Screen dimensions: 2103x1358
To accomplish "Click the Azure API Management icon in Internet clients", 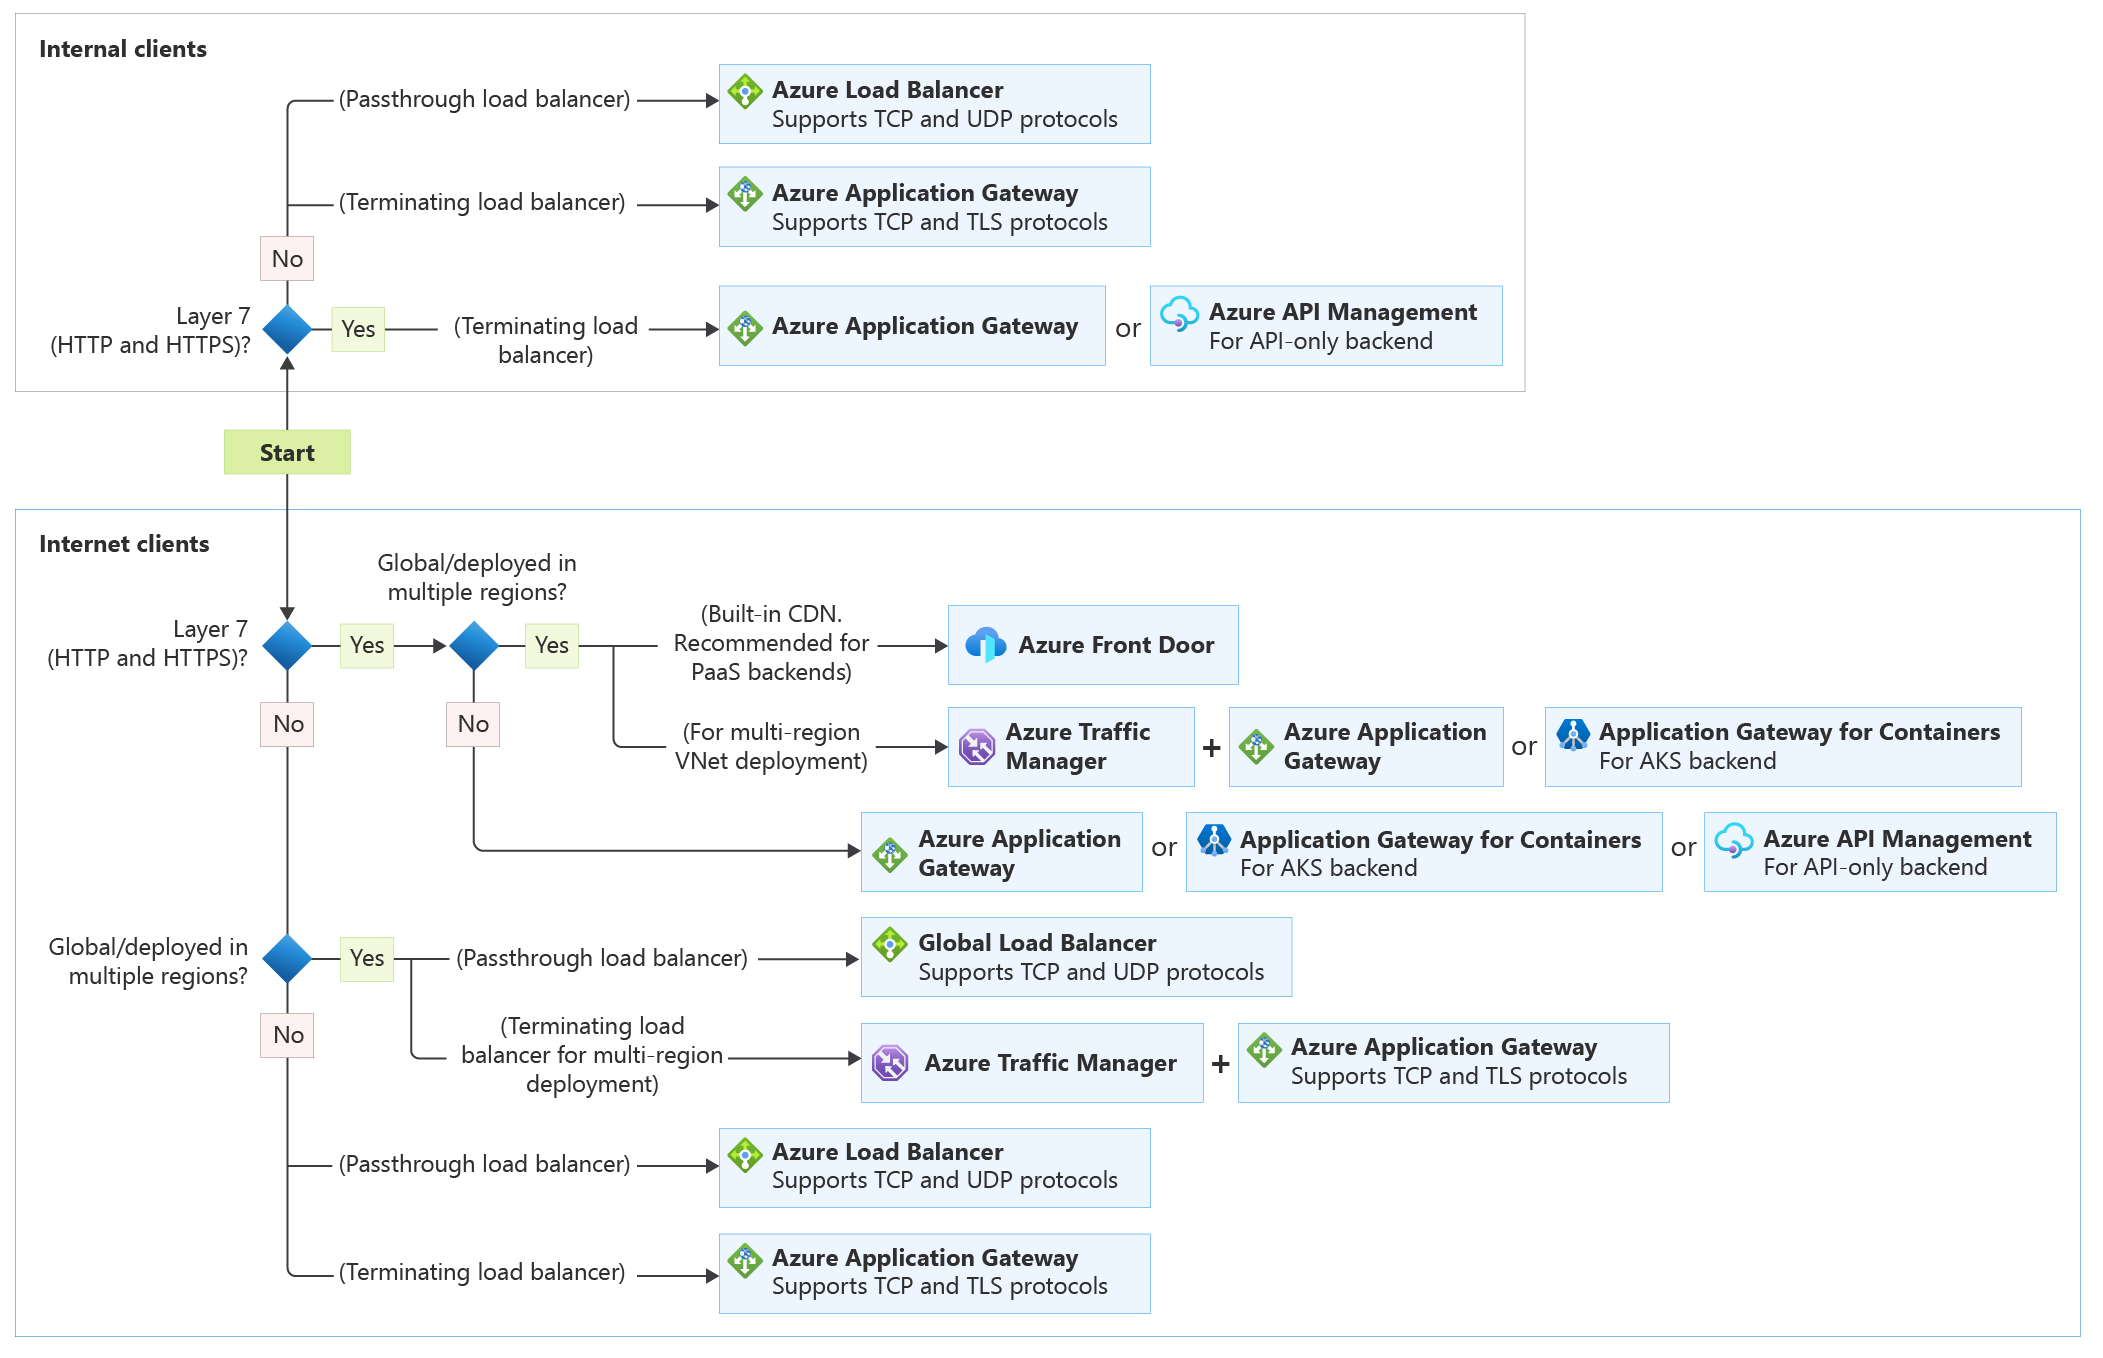I will pyautogui.click(x=1733, y=841).
